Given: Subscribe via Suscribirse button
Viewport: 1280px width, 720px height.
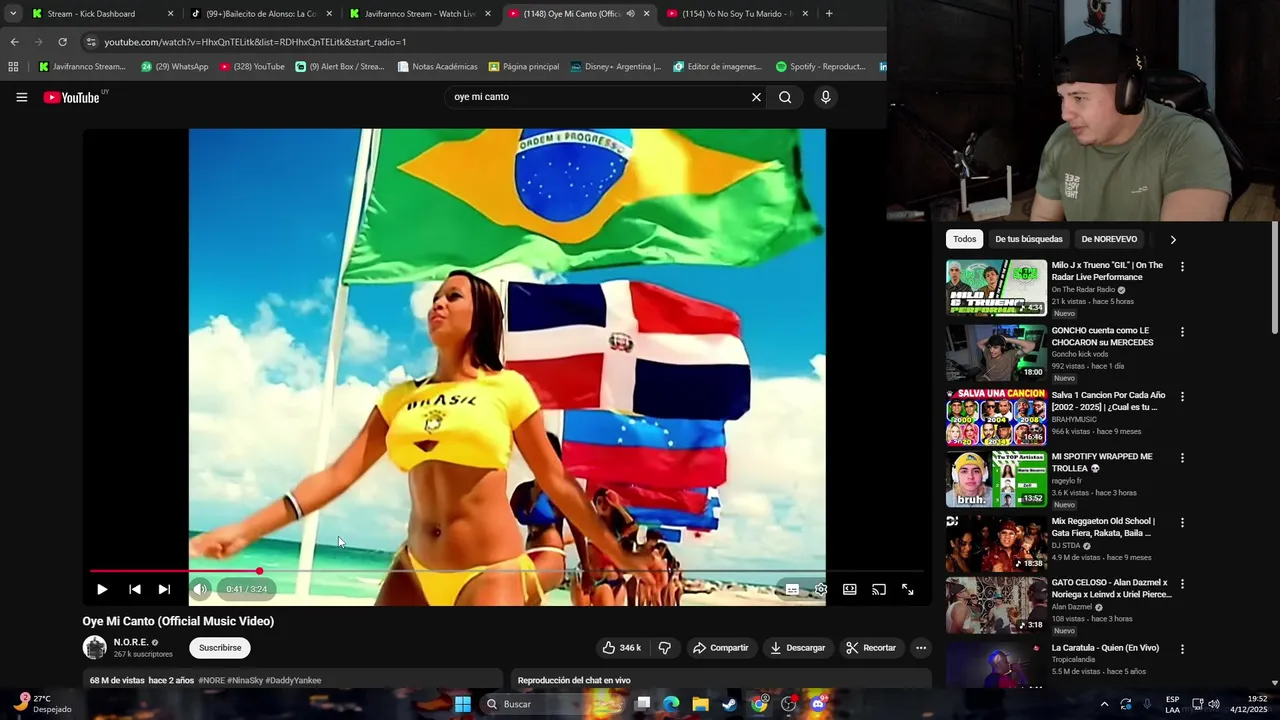Looking at the screenshot, I should (220, 648).
